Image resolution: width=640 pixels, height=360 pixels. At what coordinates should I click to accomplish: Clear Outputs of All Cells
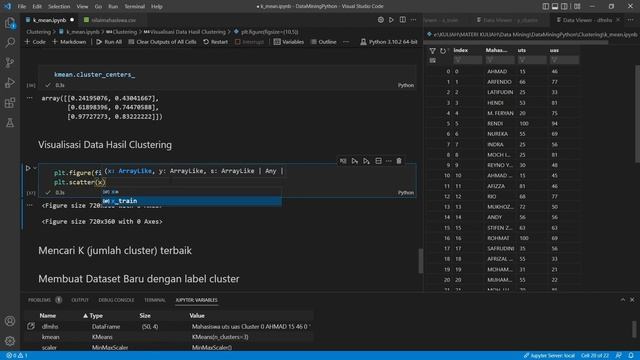[162, 42]
